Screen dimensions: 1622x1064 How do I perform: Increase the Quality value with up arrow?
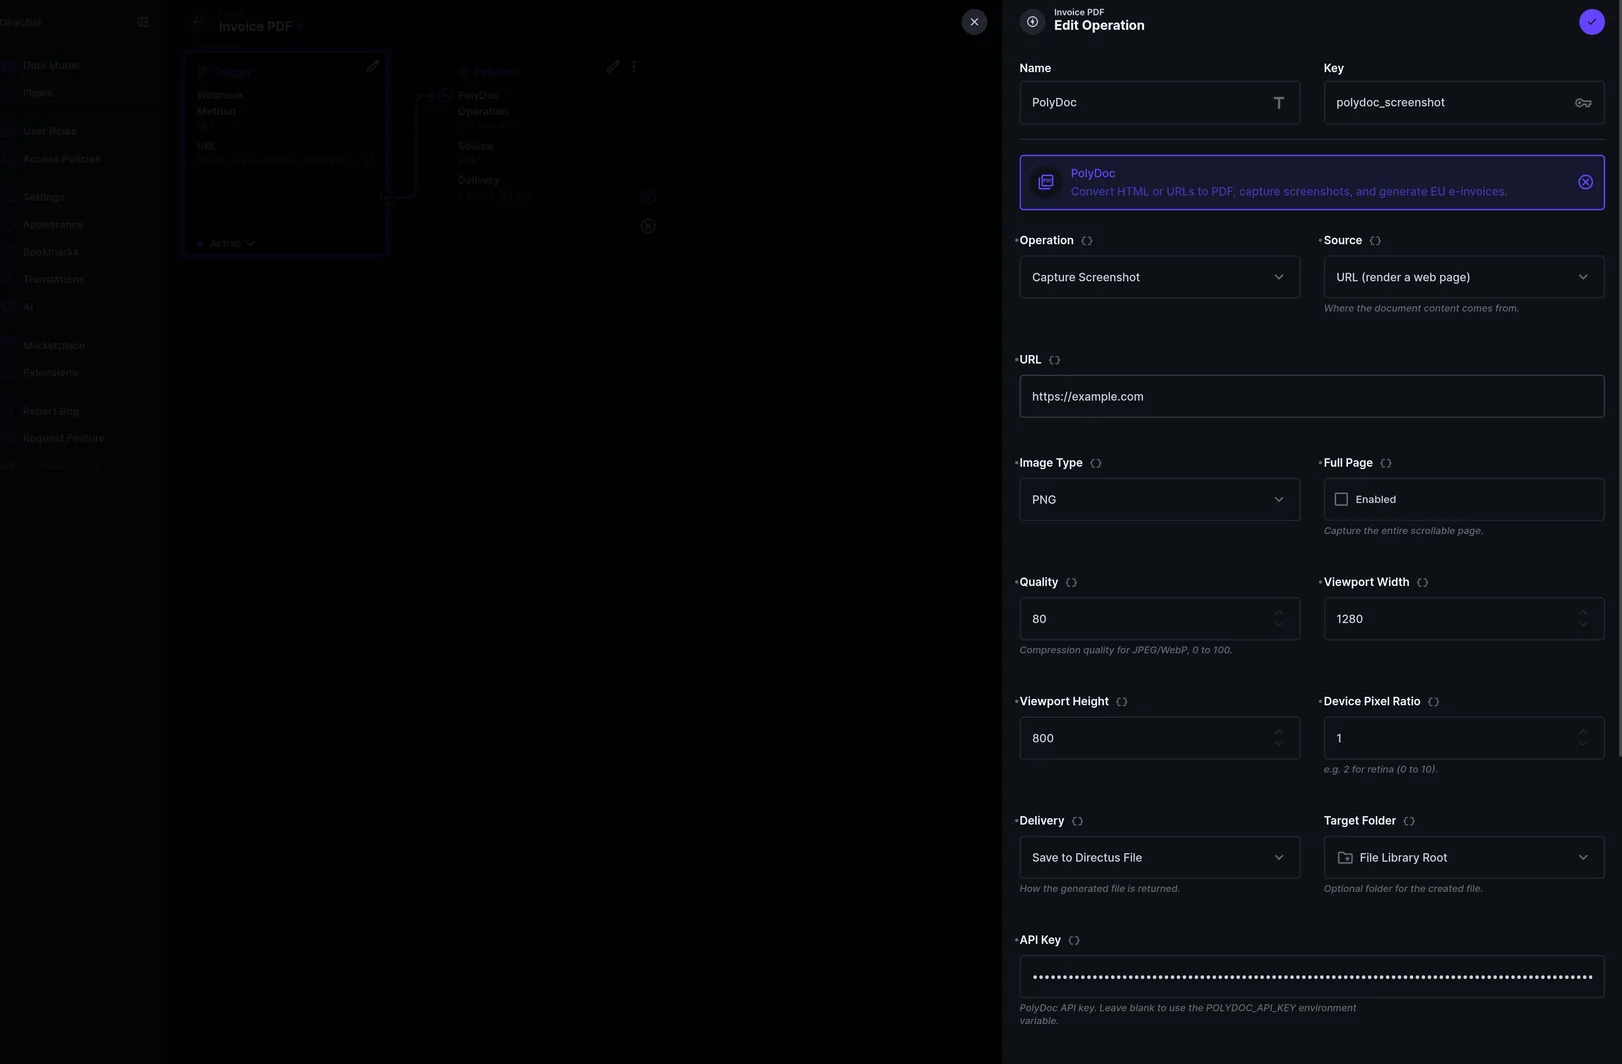coord(1278,613)
